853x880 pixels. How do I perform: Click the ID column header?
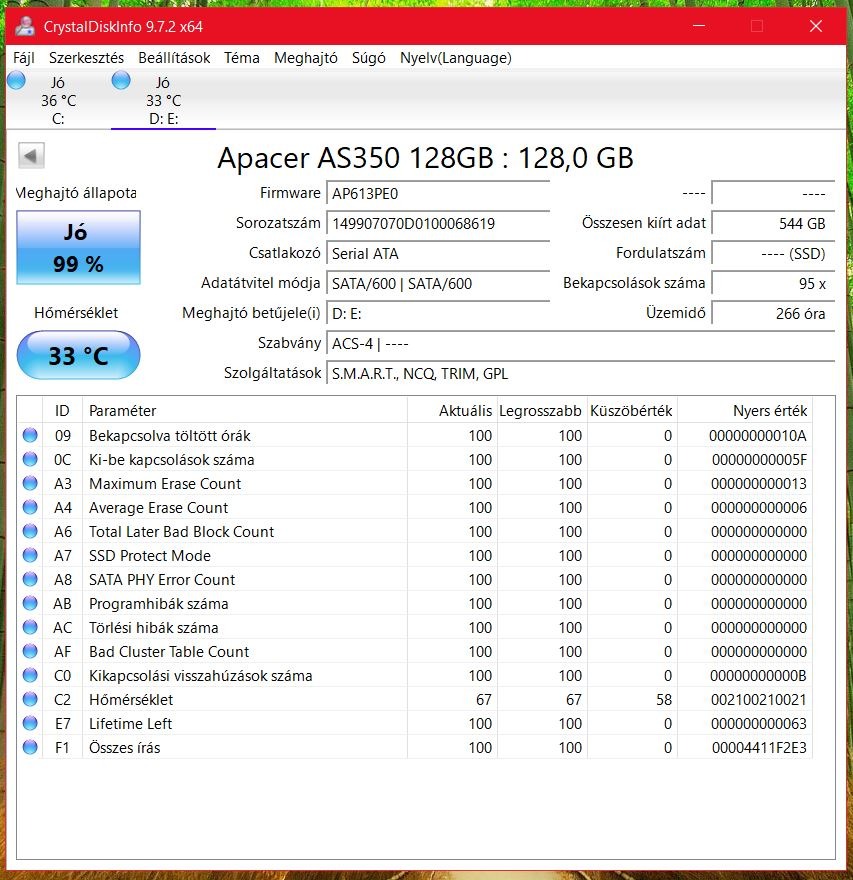(x=62, y=411)
